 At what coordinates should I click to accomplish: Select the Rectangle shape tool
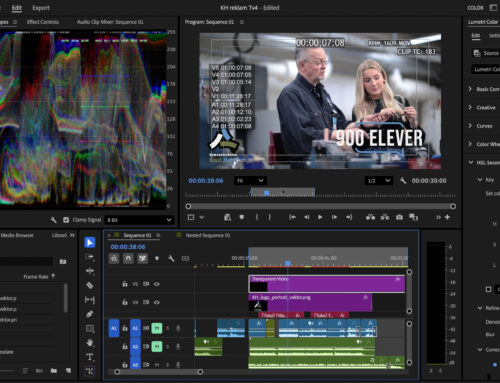tap(90, 329)
